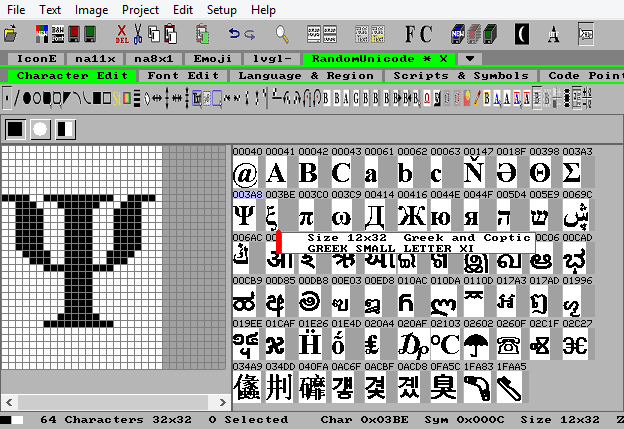Open the Scripts & Symbols tab
This screenshot has width=624, height=429.
[461, 76]
